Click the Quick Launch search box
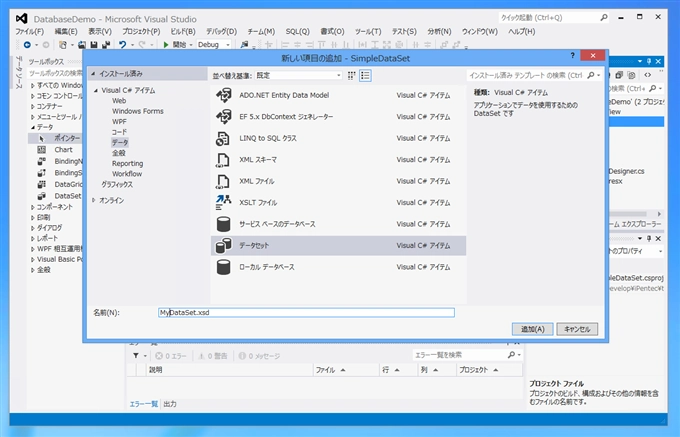Image resolution: width=680 pixels, height=437 pixels. (549, 18)
